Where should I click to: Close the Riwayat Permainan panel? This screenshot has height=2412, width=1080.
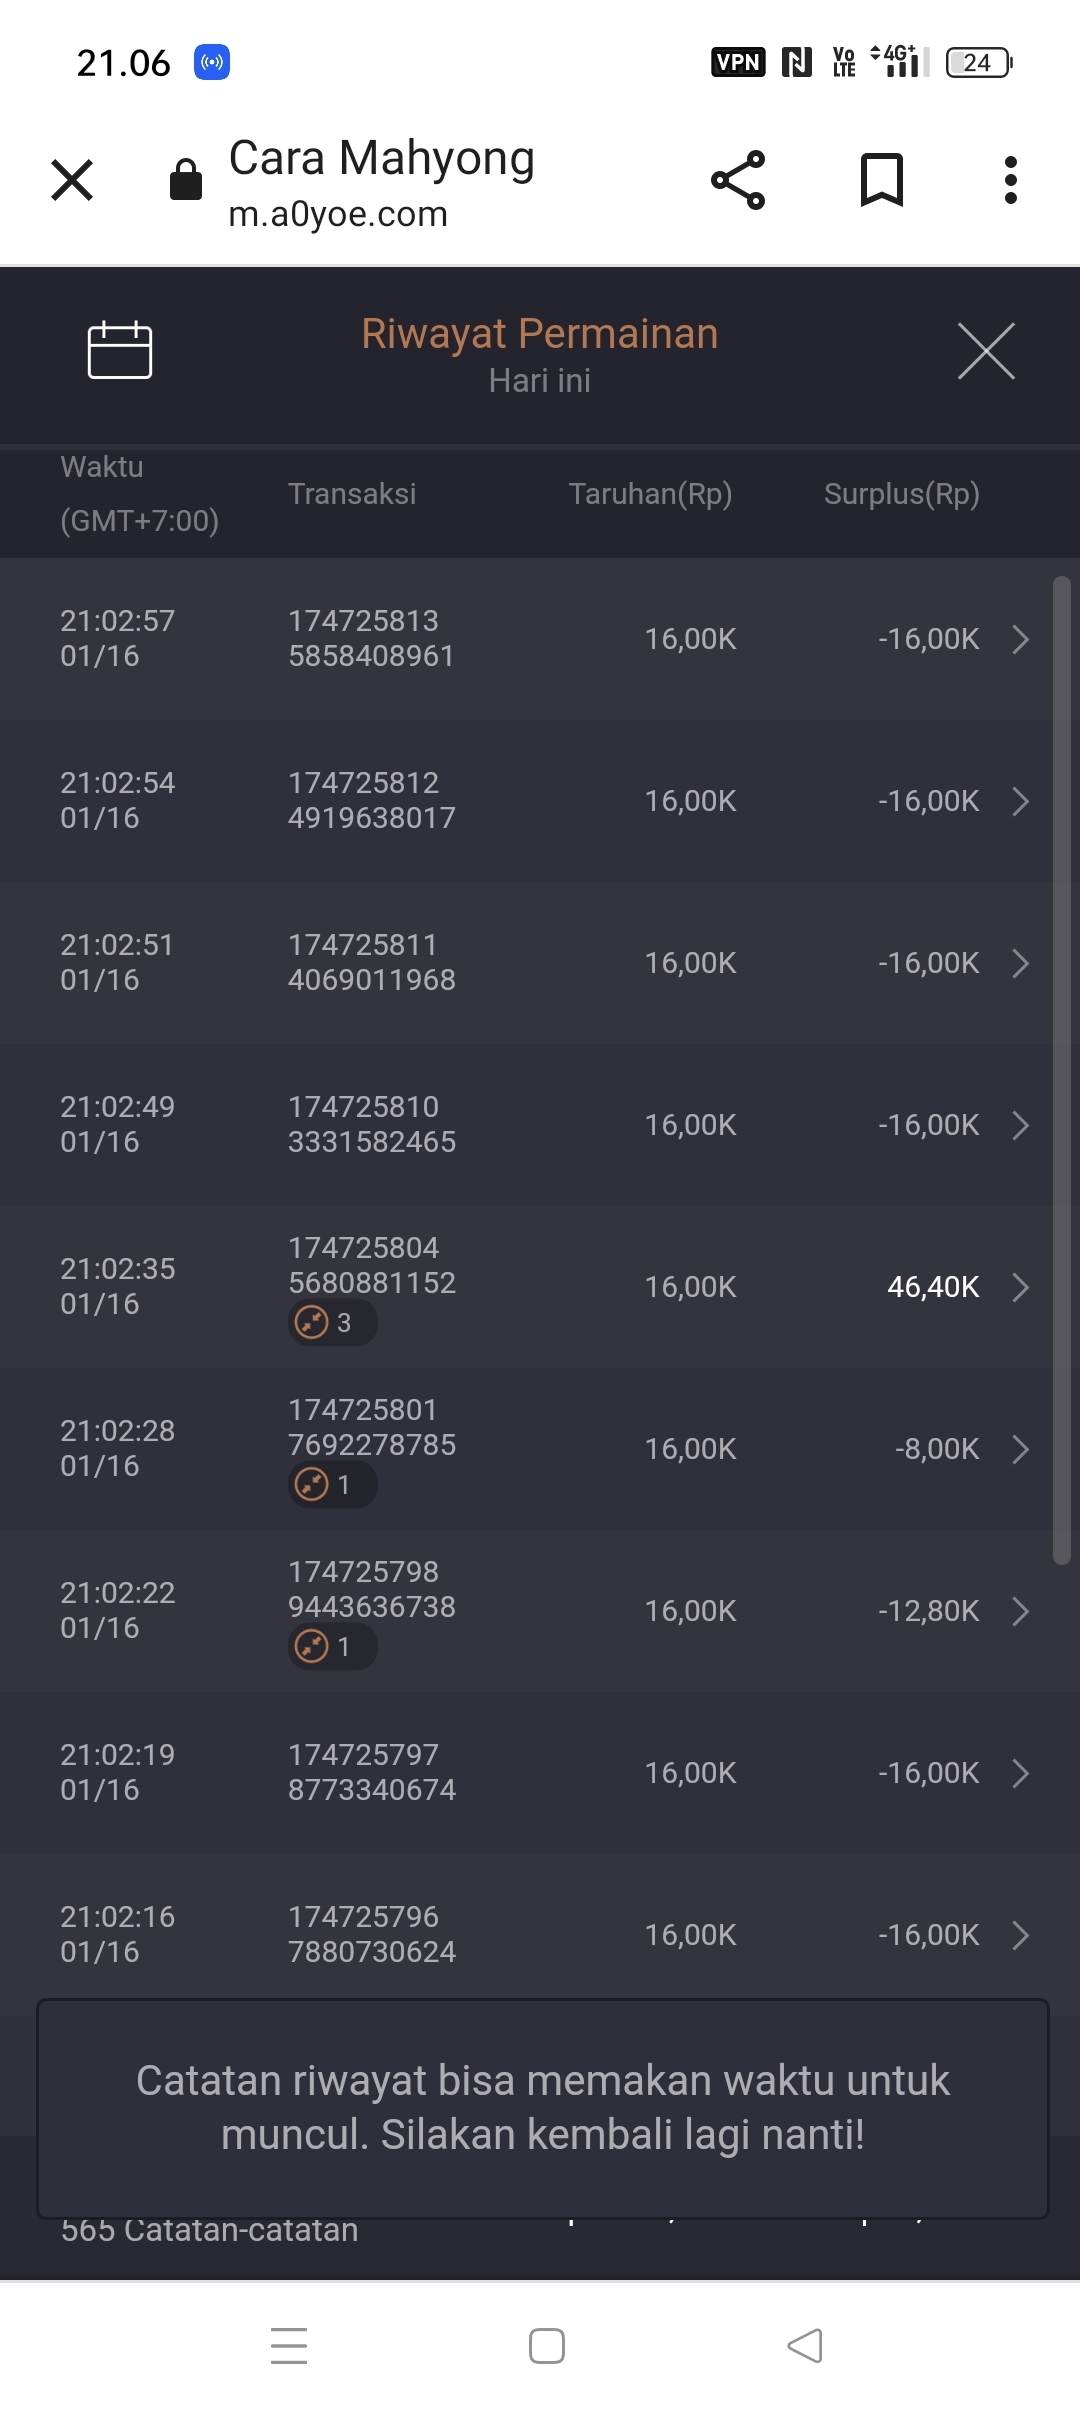click(x=986, y=351)
